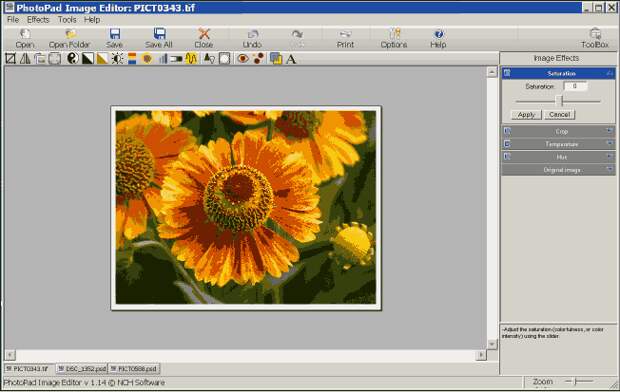Open the File menu

pyautogui.click(x=13, y=19)
